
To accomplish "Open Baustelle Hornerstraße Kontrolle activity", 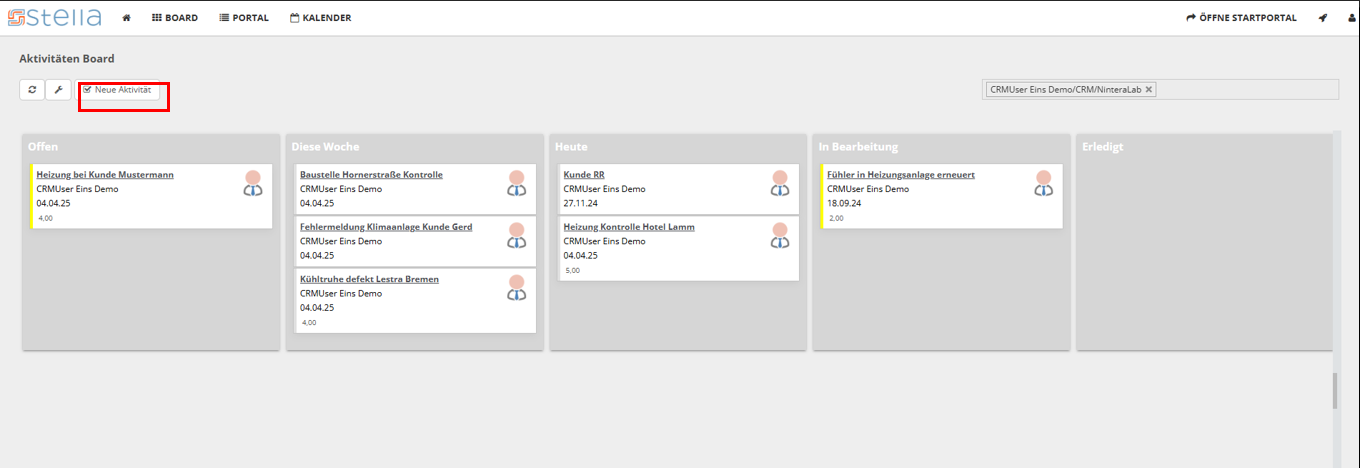I will point(371,175).
